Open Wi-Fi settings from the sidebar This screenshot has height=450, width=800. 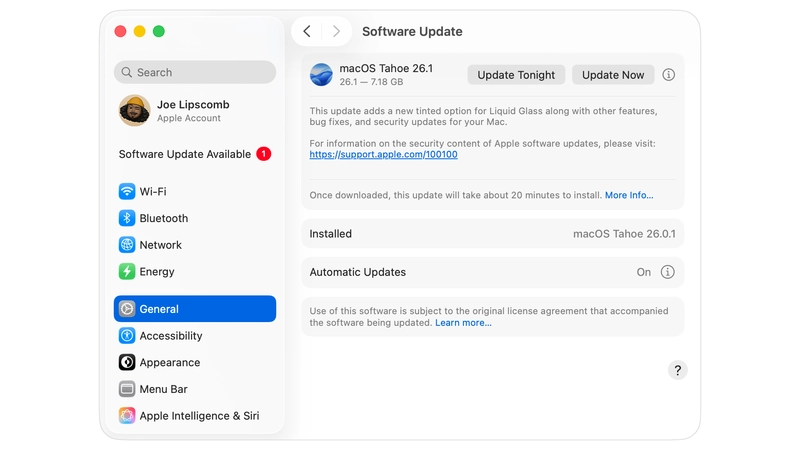(x=194, y=191)
